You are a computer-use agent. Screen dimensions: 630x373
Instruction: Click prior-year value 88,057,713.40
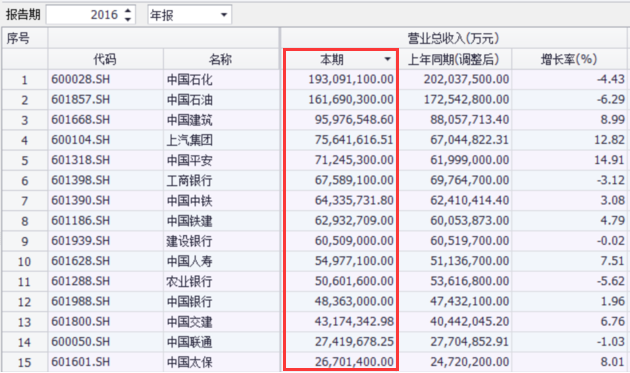click(470, 119)
